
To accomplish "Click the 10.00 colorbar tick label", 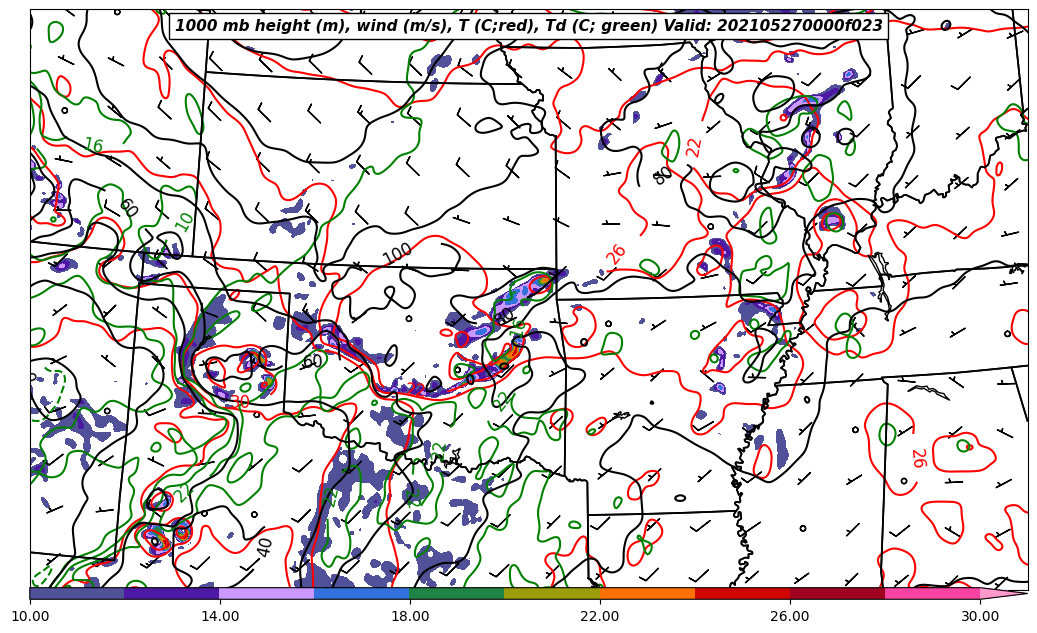I will pos(30,616).
